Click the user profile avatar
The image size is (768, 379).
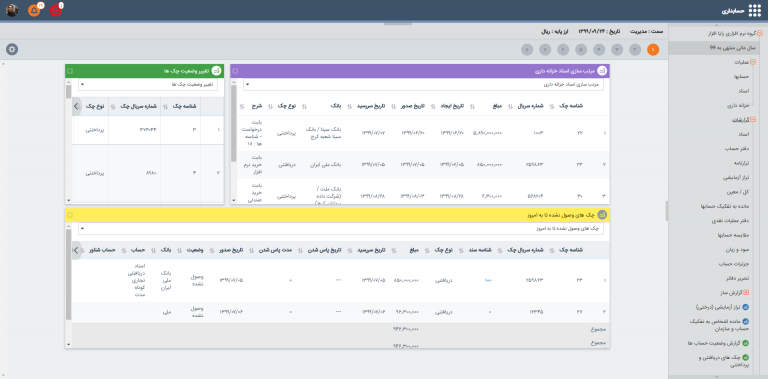point(12,10)
